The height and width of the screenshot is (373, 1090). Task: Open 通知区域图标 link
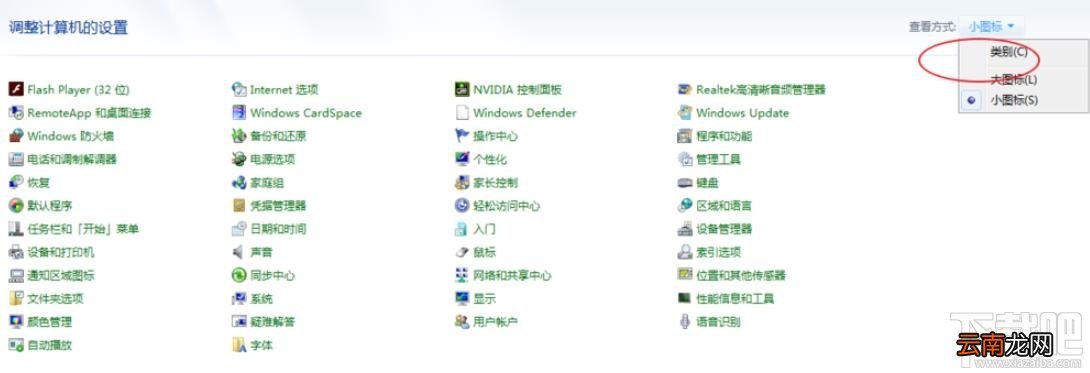coord(60,276)
